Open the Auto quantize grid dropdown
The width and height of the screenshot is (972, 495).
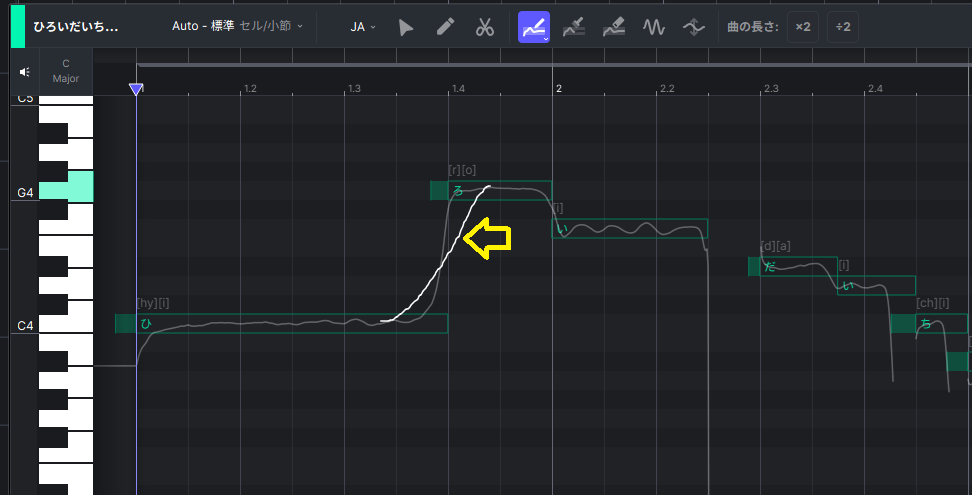pyautogui.click(x=238, y=27)
